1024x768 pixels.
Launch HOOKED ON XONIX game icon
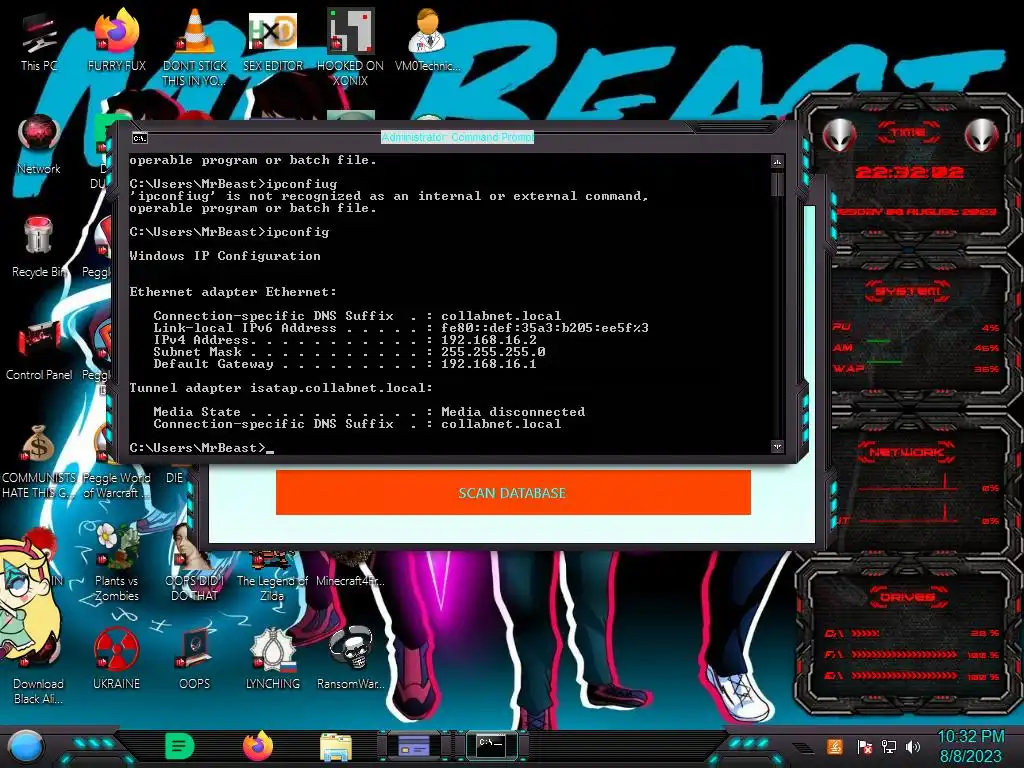coord(350,46)
